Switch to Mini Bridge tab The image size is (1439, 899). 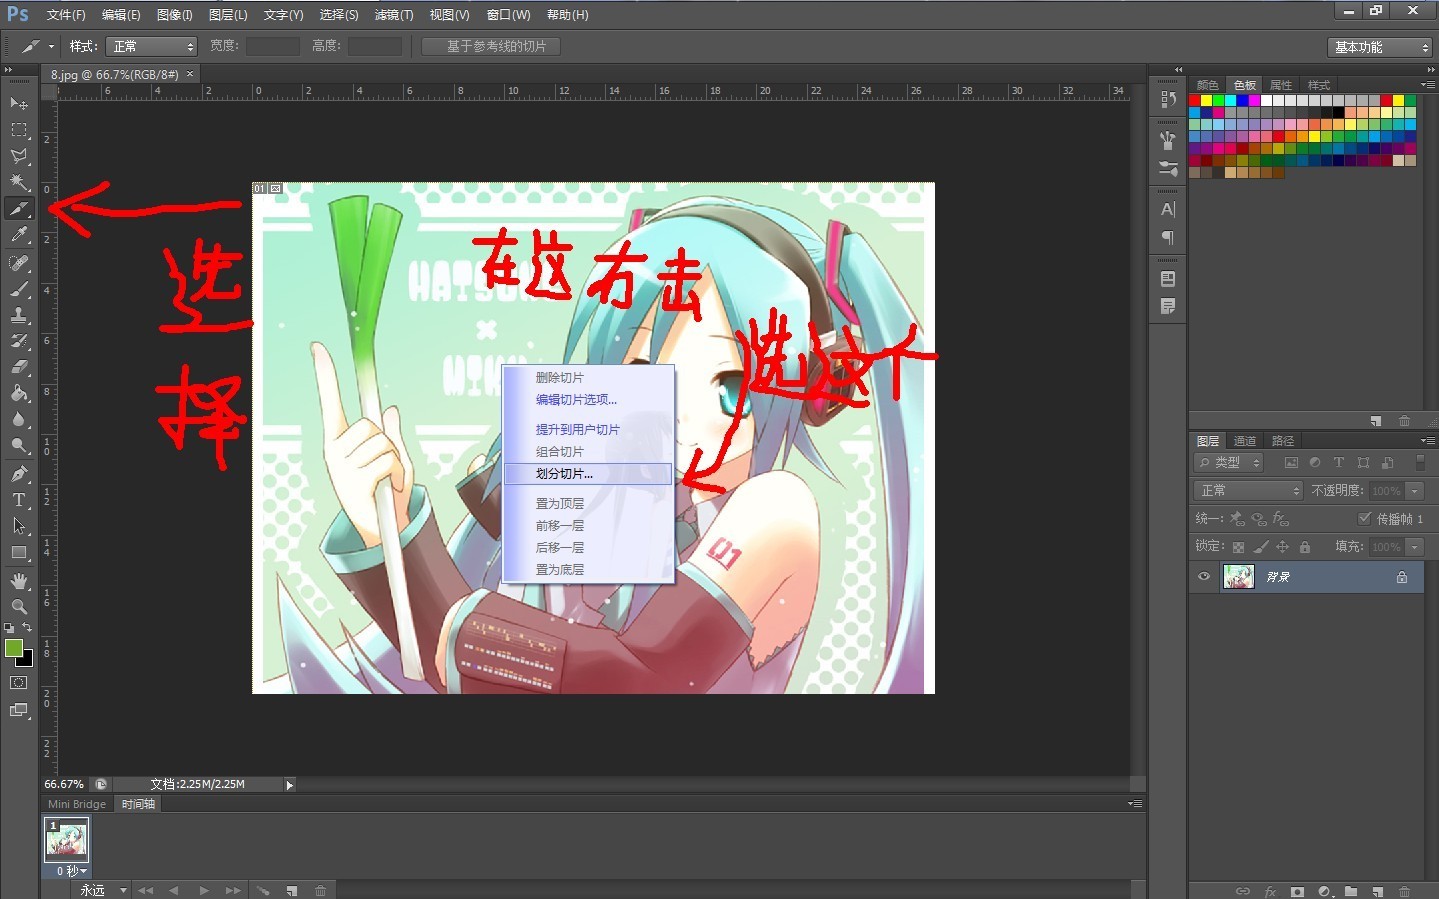click(77, 804)
